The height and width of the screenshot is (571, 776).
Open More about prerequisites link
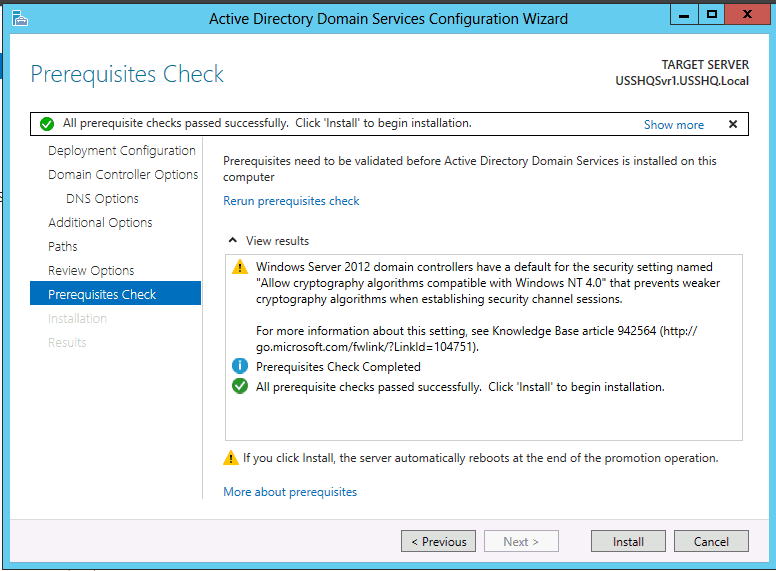(x=290, y=492)
